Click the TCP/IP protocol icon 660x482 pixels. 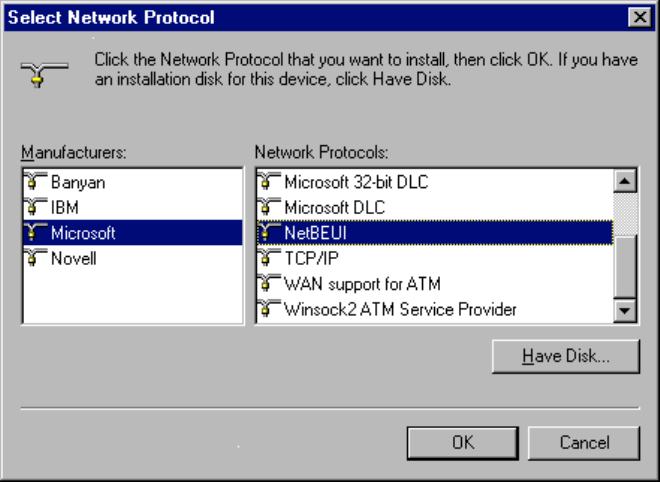(269, 258)
